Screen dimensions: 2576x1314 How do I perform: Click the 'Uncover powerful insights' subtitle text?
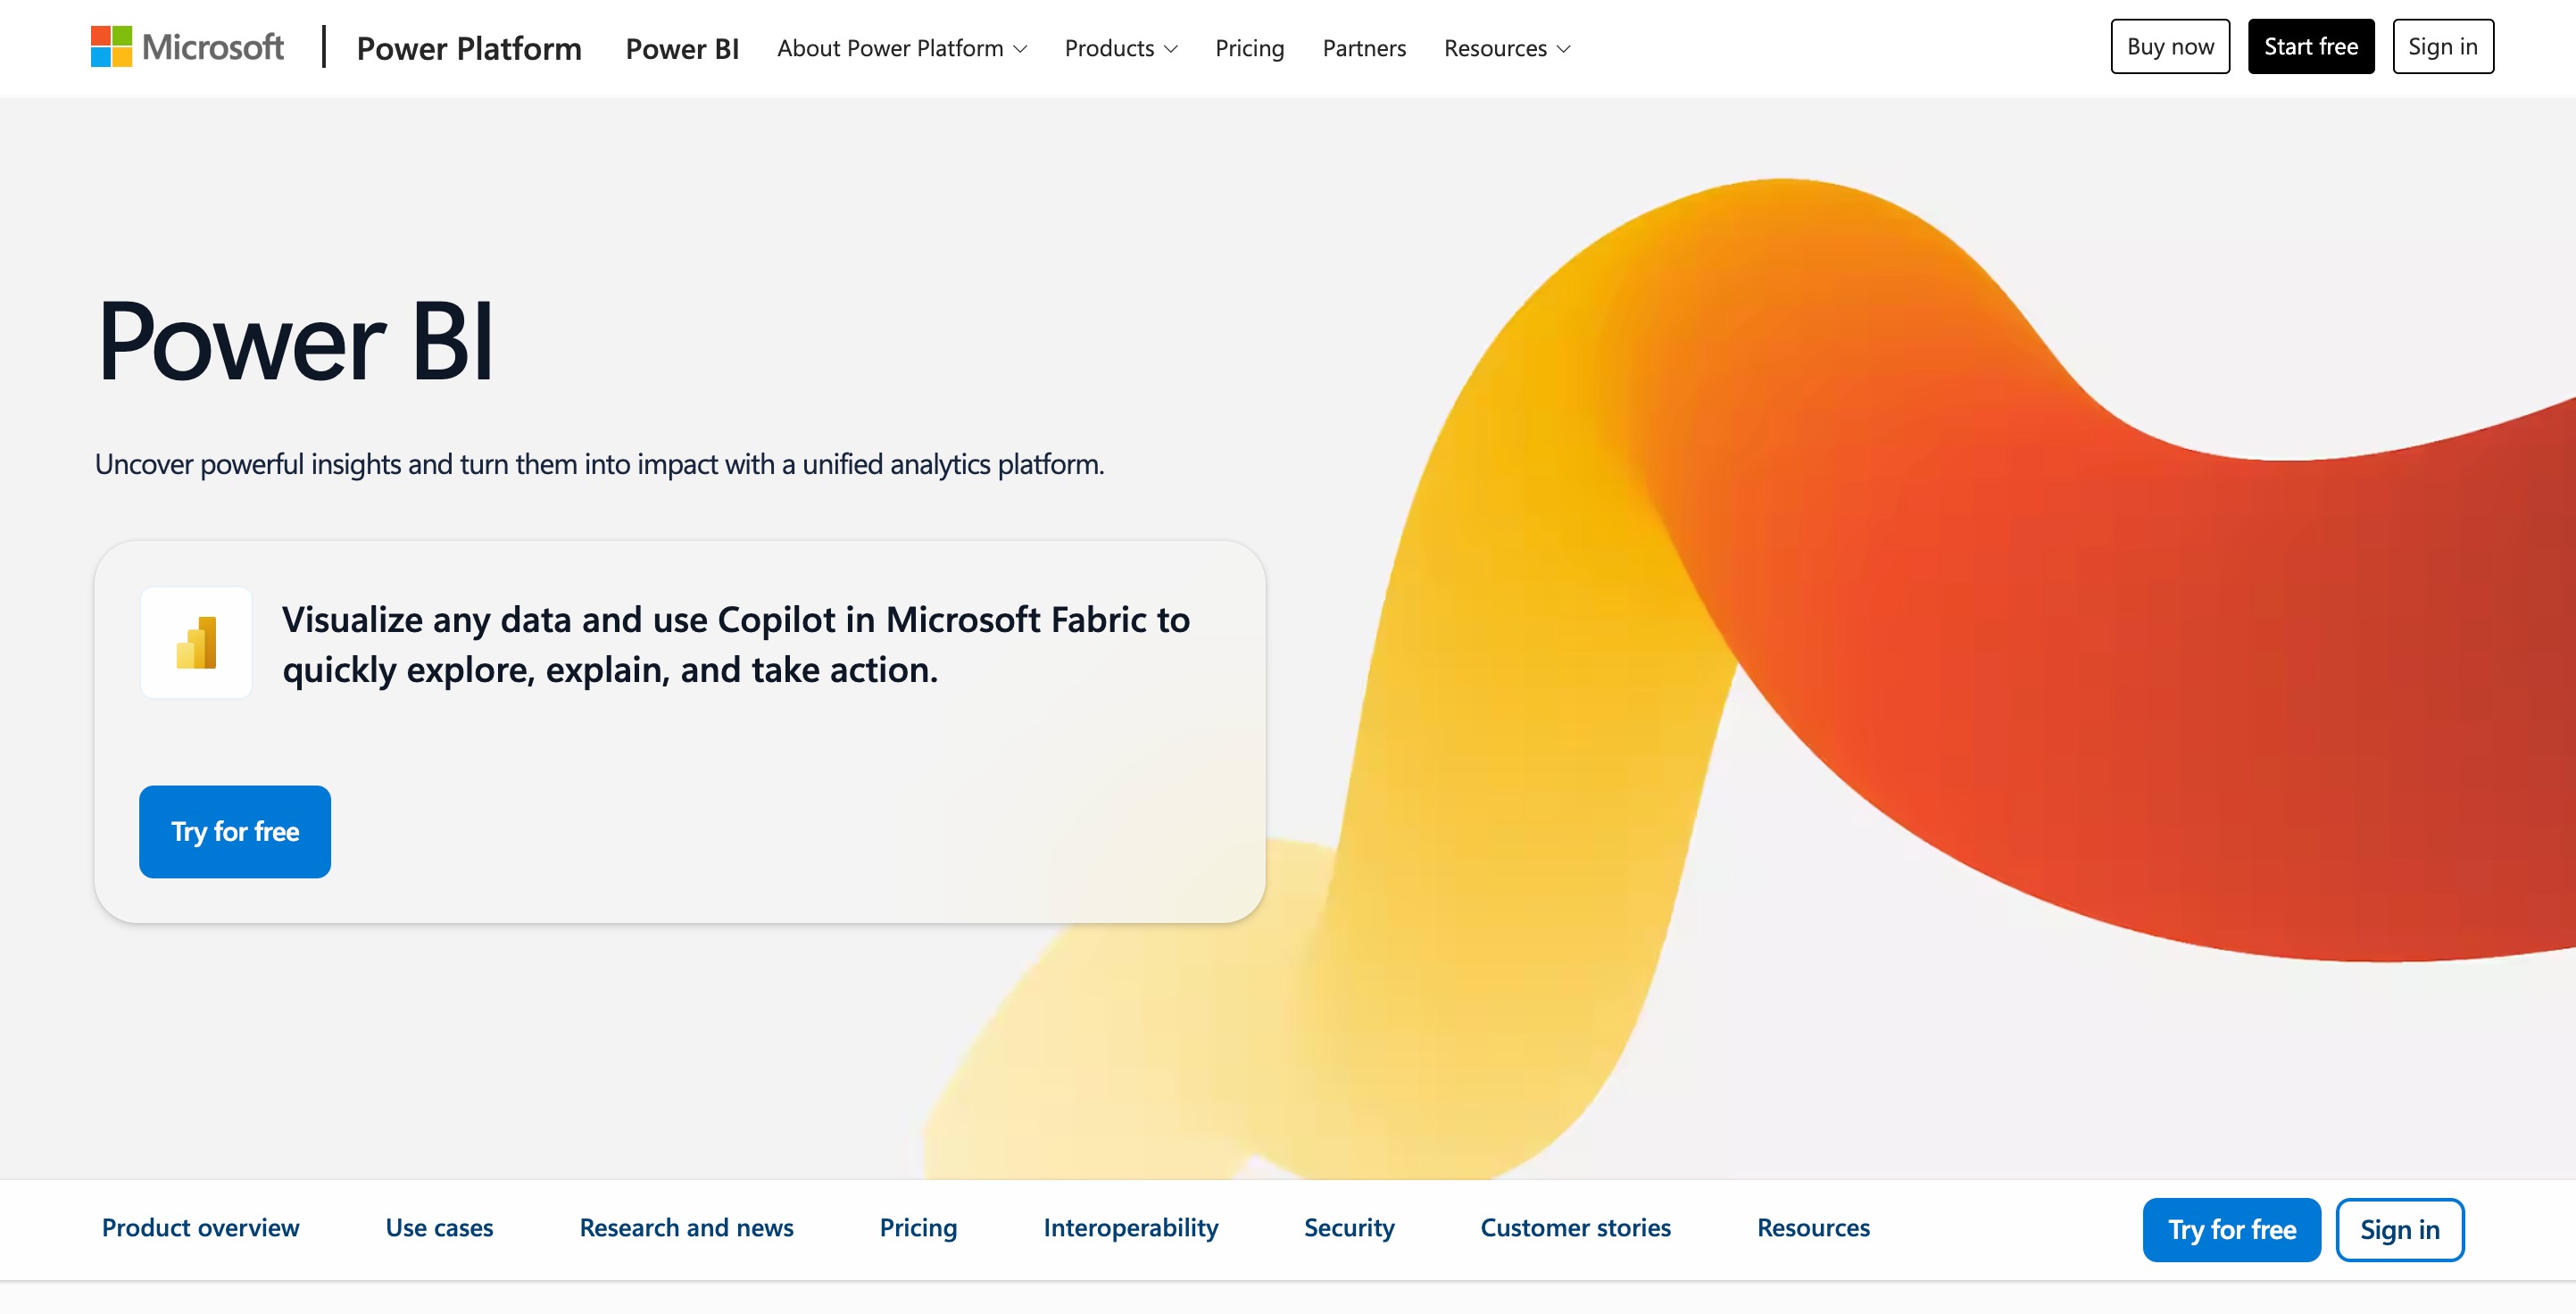coord(599,464)
